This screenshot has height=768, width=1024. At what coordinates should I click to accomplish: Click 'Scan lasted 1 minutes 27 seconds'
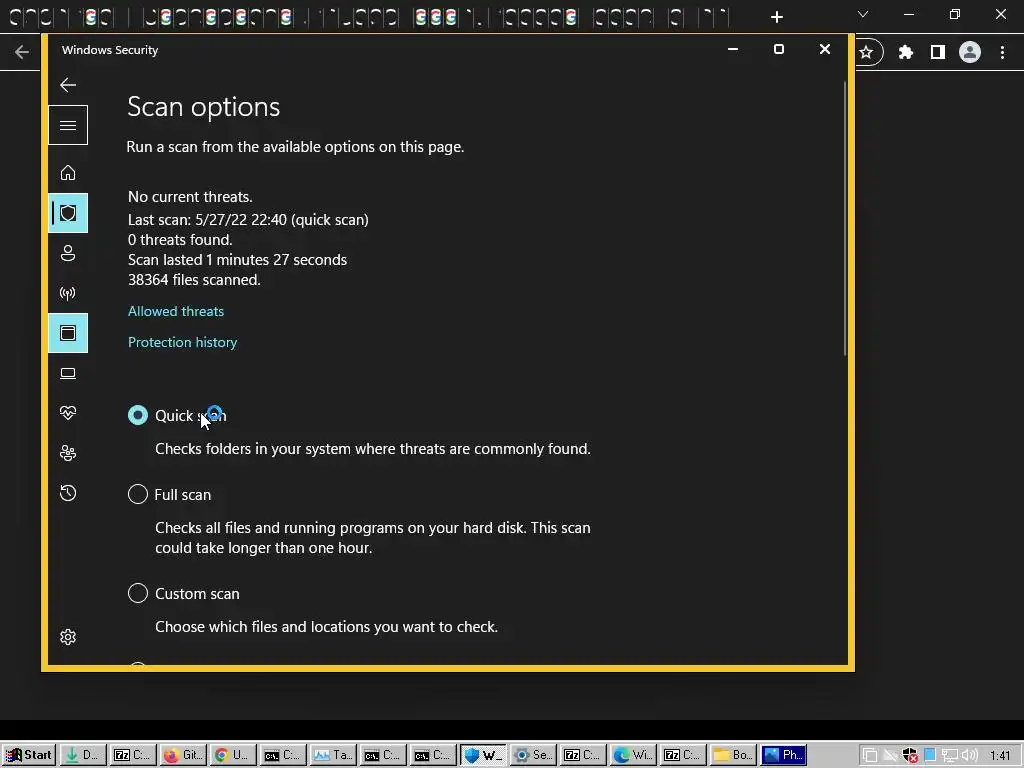tap(238, 259)
